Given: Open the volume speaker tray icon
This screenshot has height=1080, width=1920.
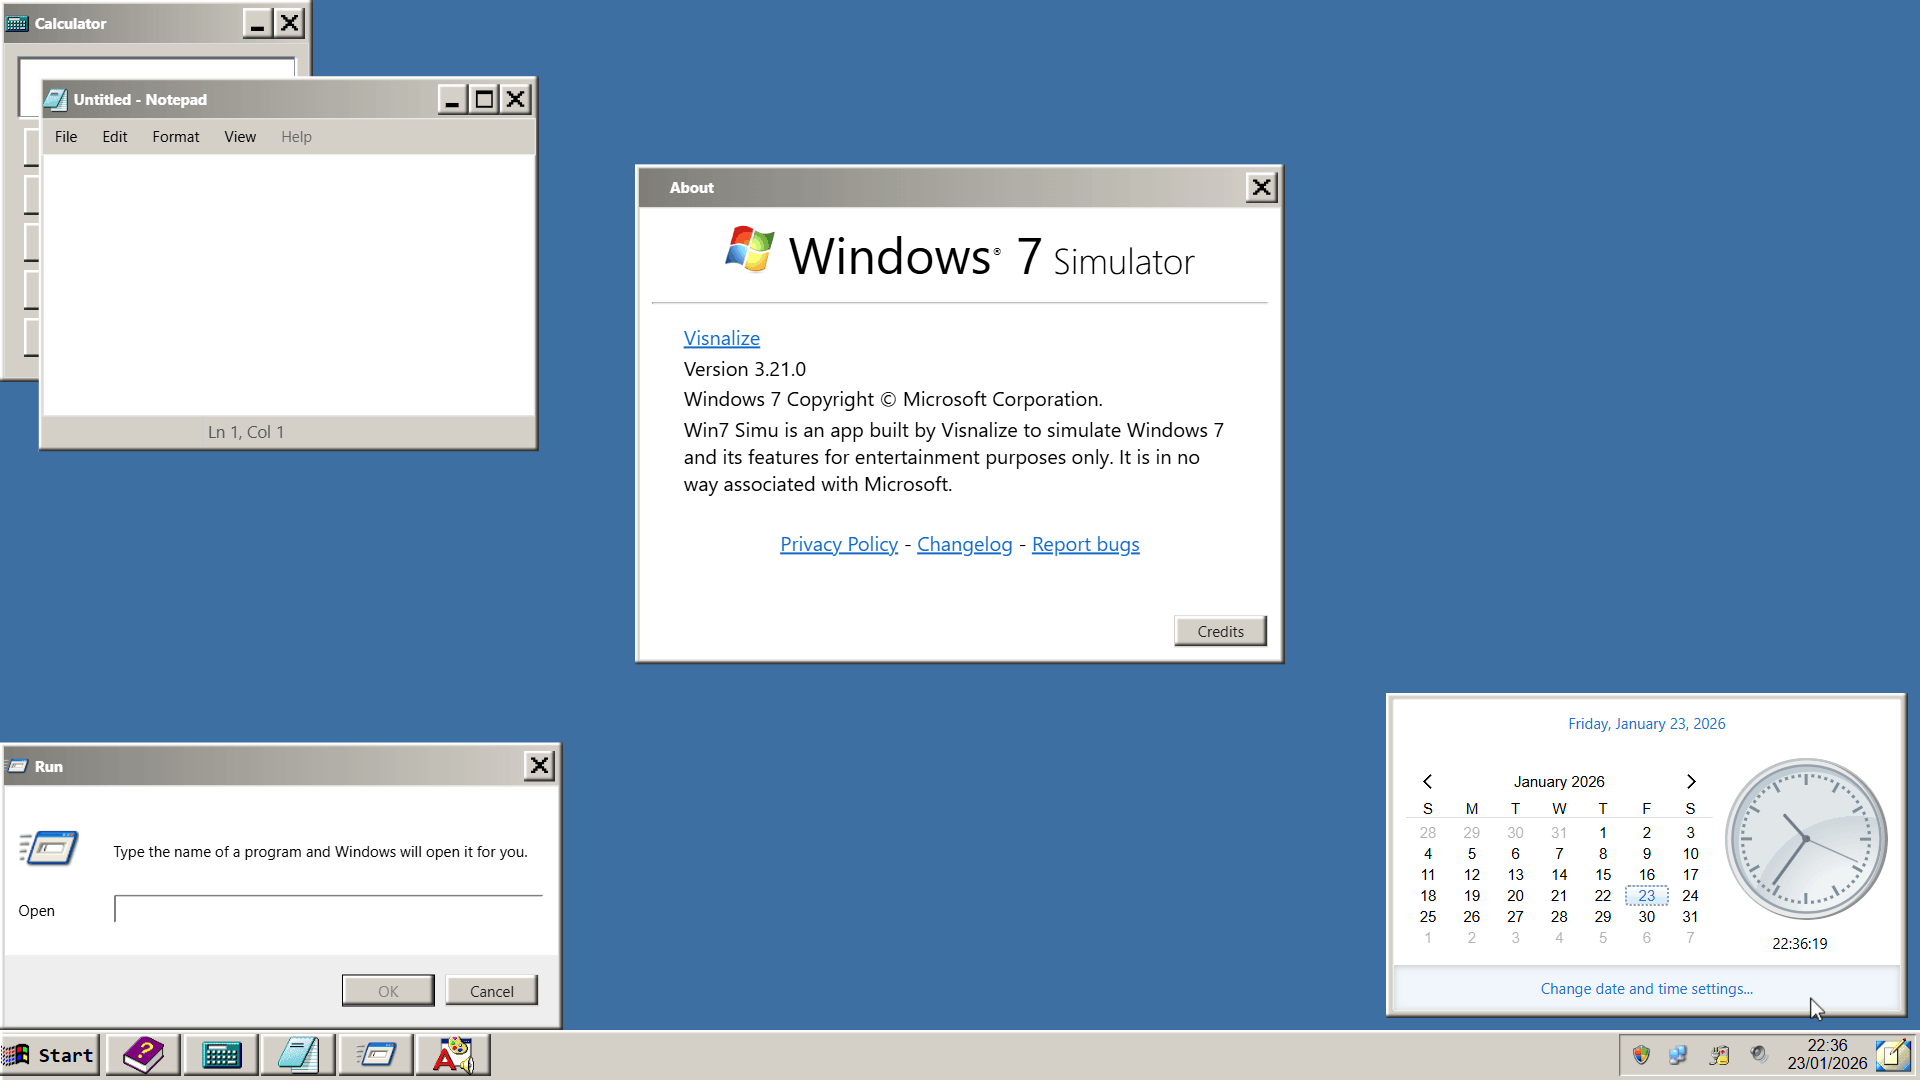Looking at the screenshot, I should tap(1759, 1055).
